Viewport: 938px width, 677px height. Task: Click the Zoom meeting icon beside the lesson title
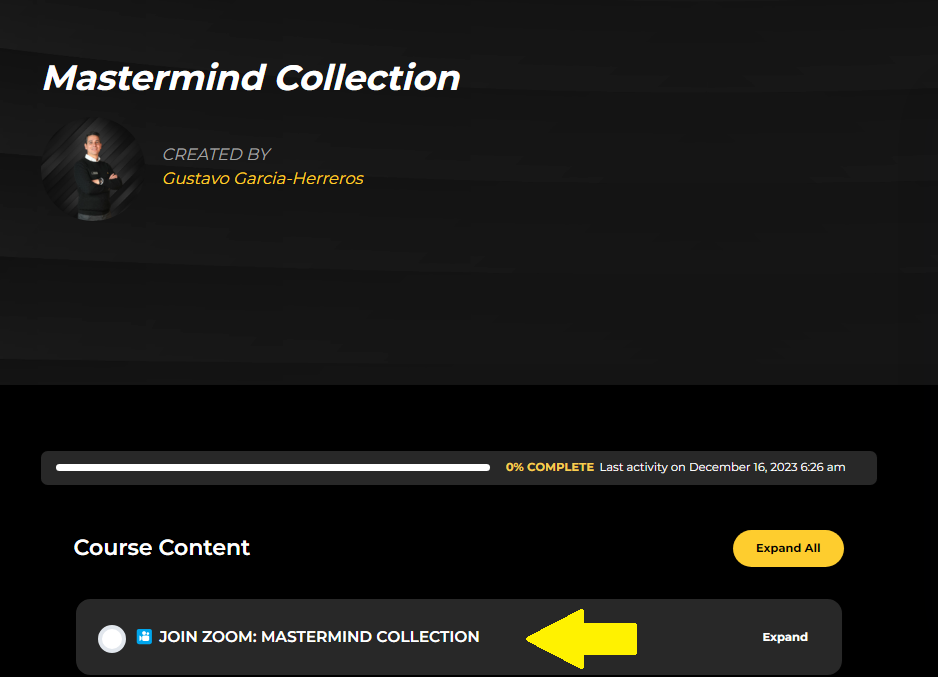click(144, 637)
